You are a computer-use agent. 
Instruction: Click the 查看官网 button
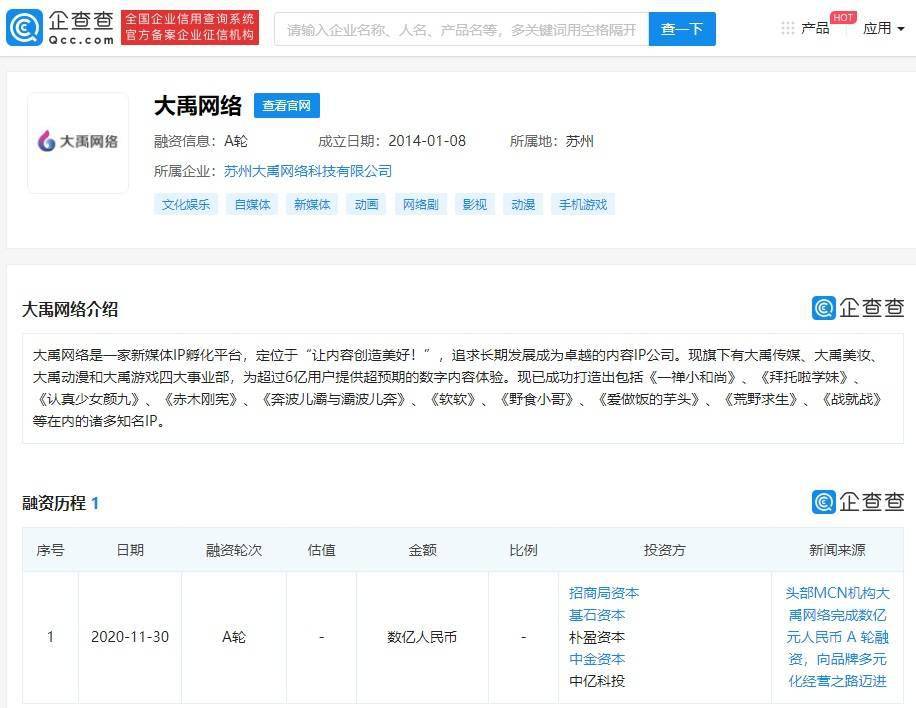(286, 106)
